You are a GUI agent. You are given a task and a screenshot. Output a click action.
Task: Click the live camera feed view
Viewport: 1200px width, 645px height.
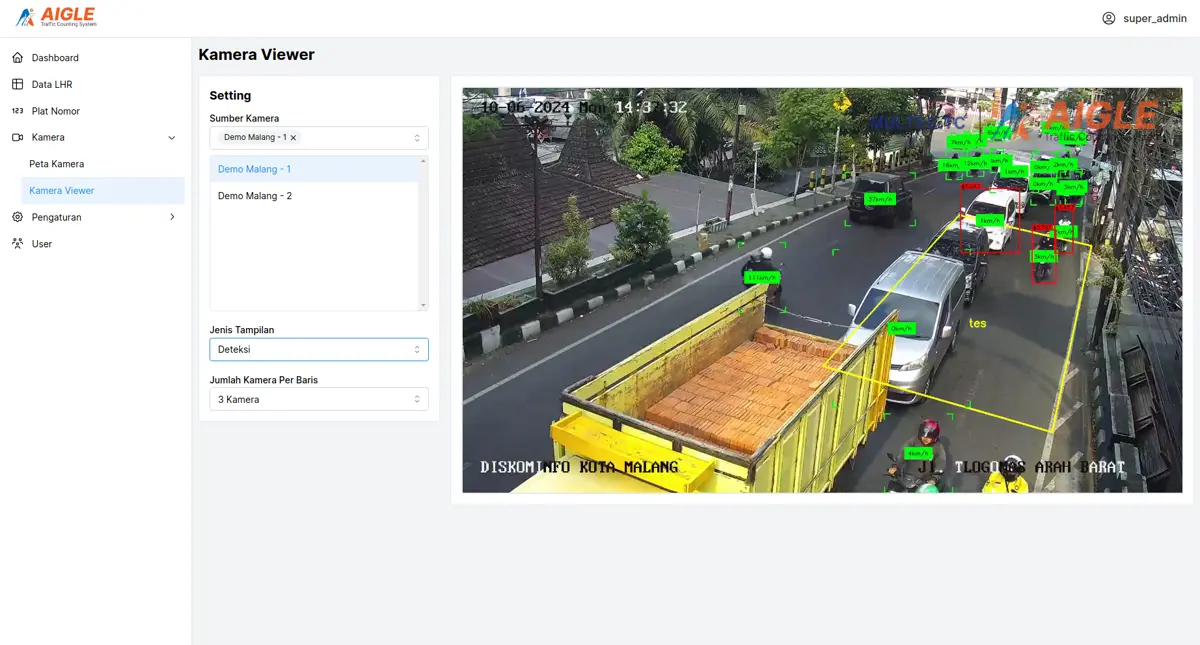820,290
